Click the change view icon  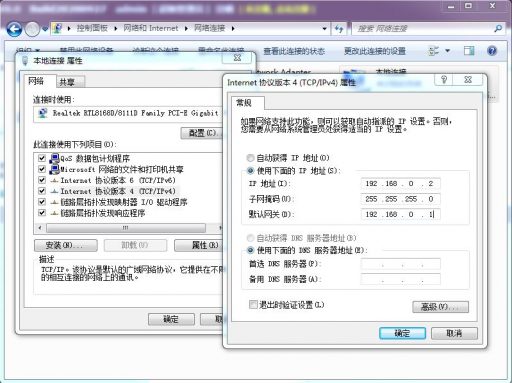click(x=433, y=51)
